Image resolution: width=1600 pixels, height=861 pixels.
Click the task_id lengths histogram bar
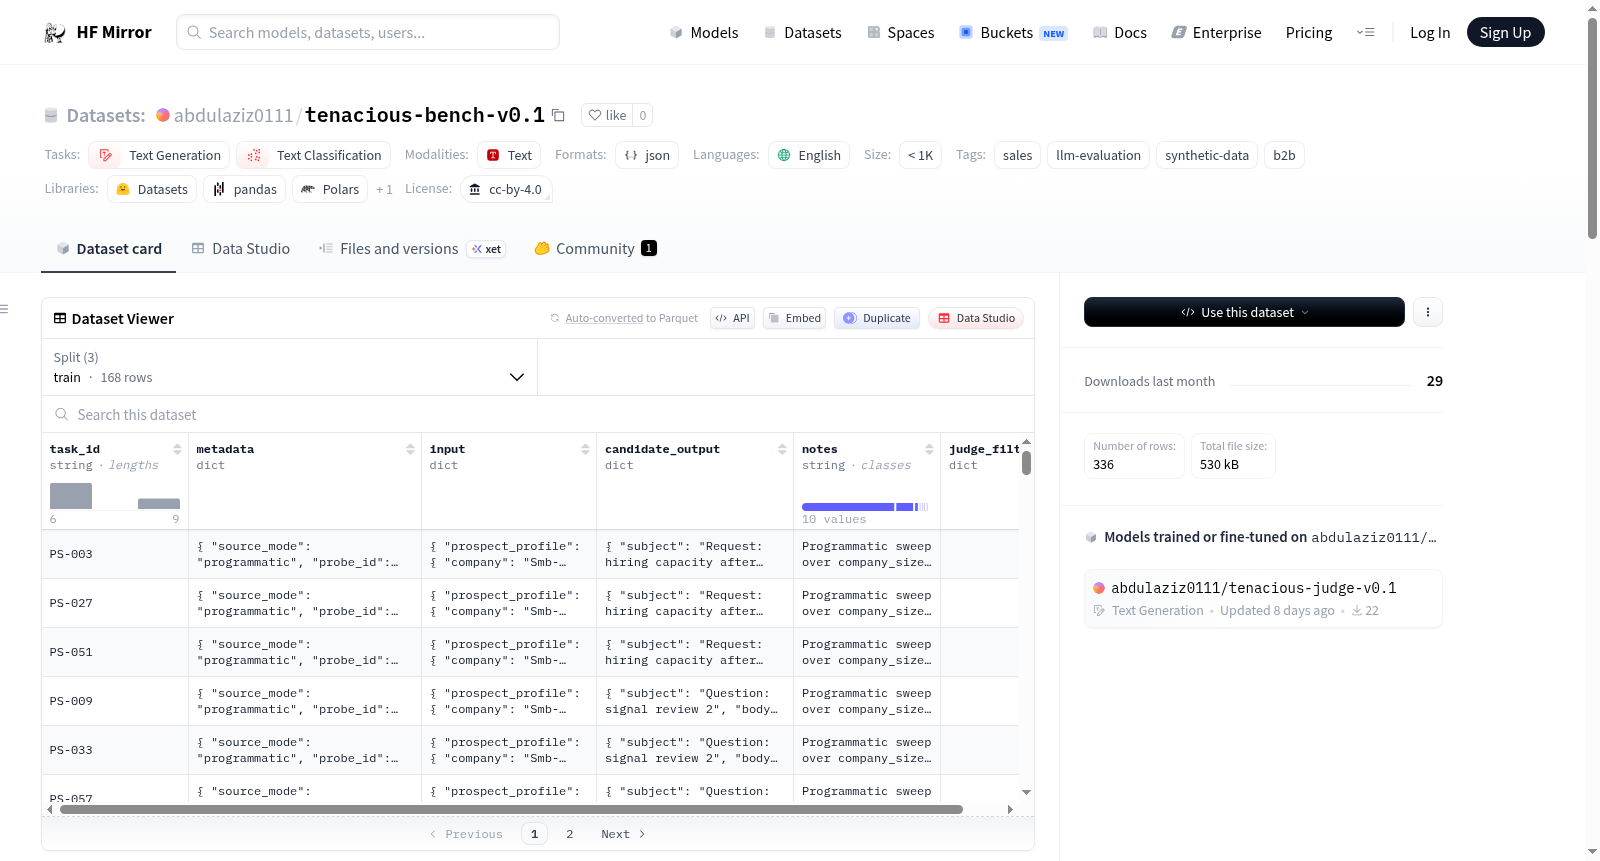pyautogui.click(x=71, y=496)
